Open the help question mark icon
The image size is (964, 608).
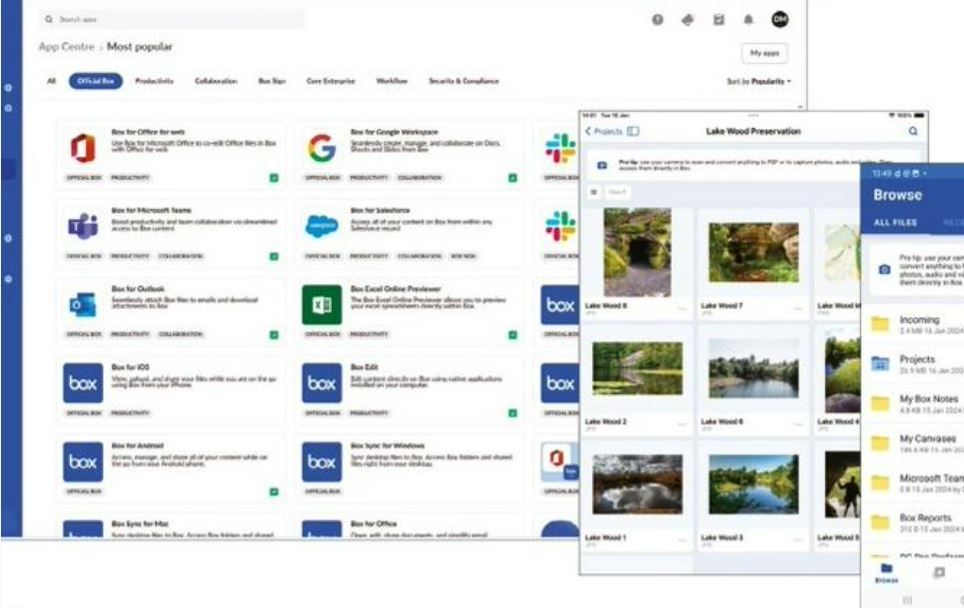(657, 20)
